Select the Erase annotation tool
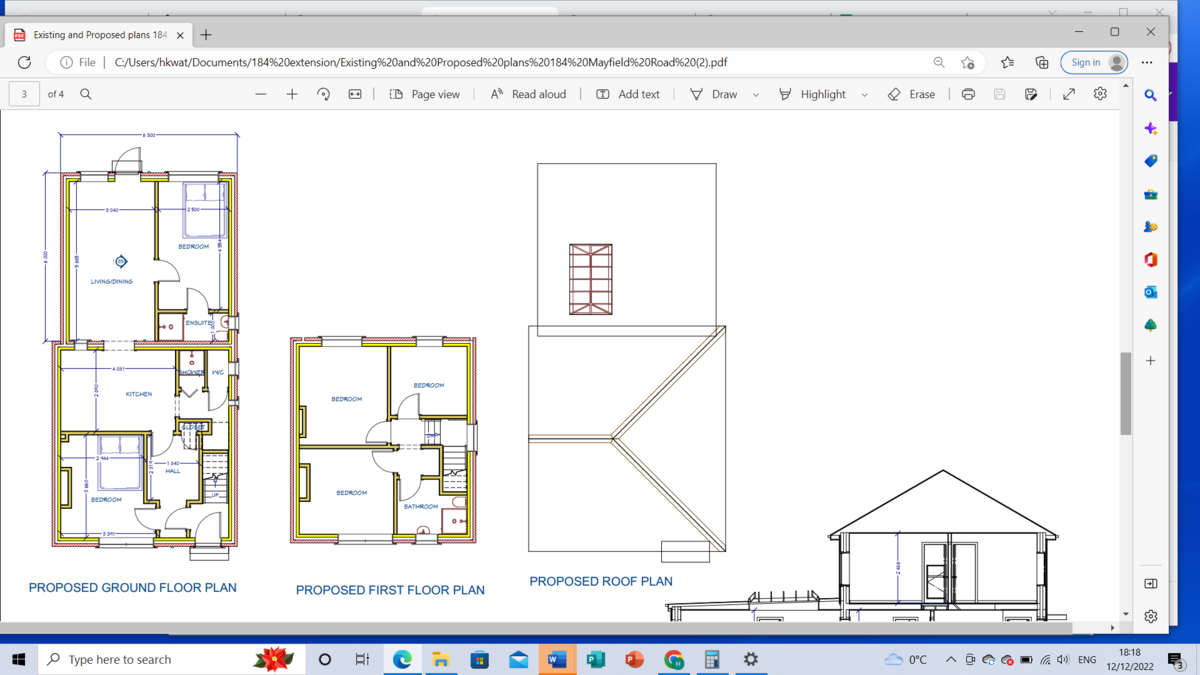Viewport: 1200px width, 675px height. [x=912, y=93]
